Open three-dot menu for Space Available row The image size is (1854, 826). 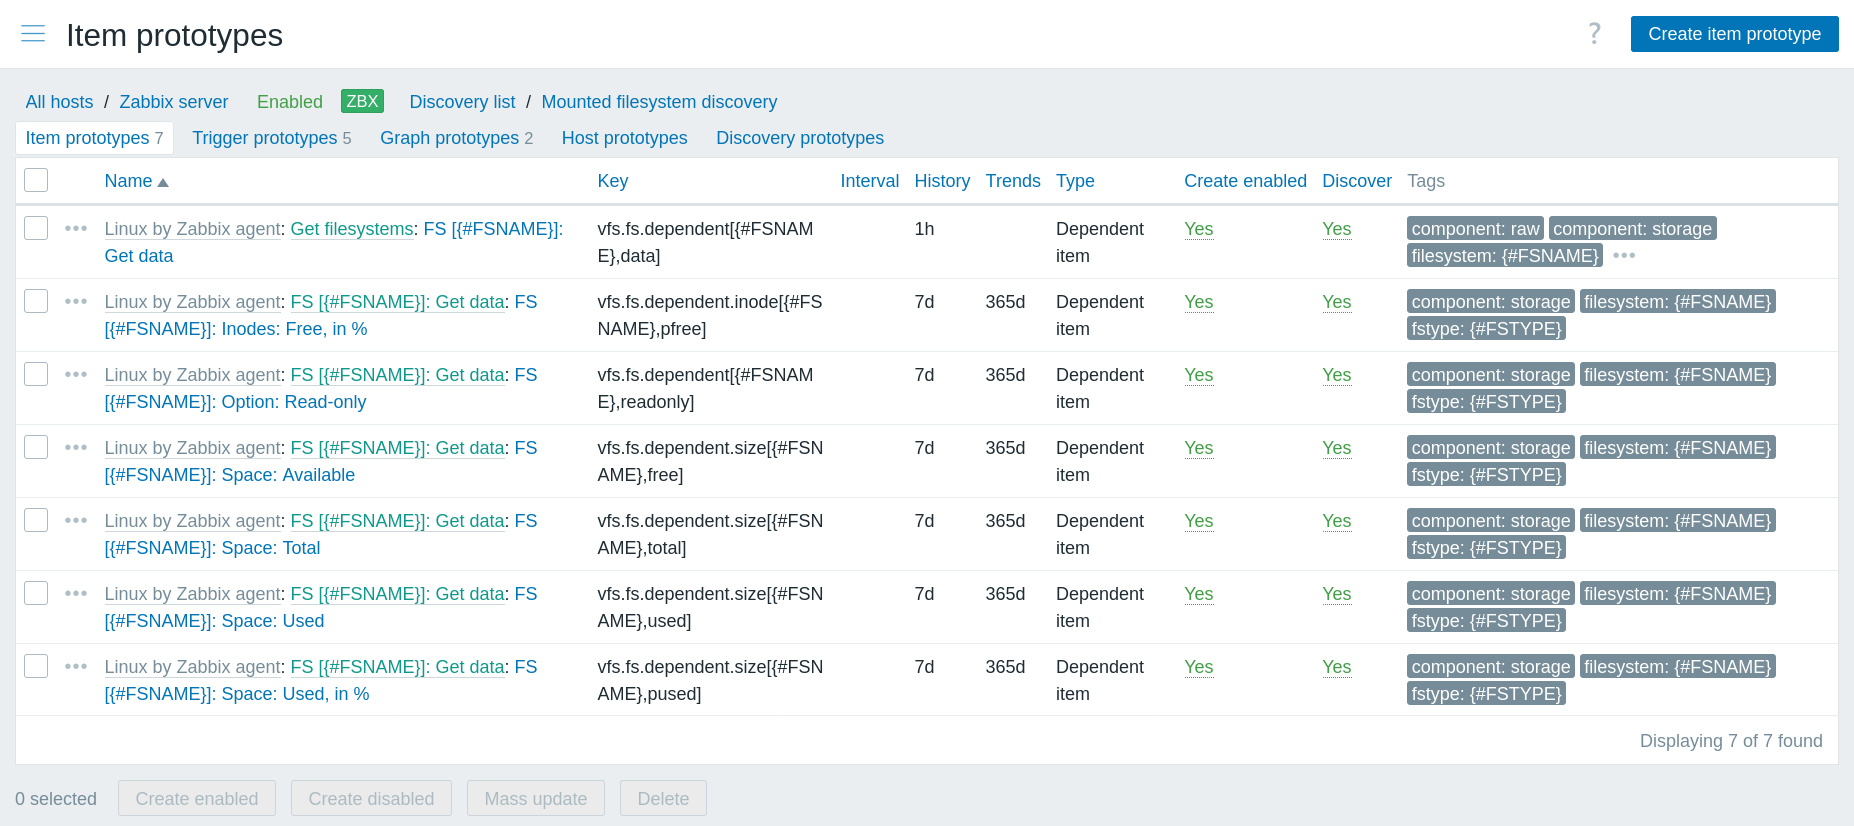pos(76,448)
